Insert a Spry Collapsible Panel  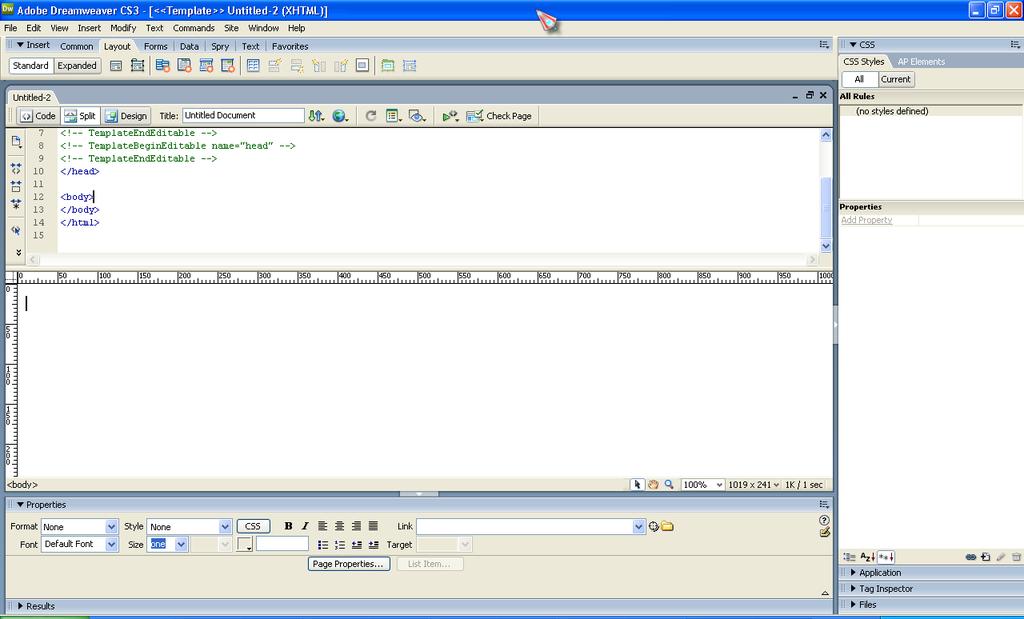coord(227,66)
